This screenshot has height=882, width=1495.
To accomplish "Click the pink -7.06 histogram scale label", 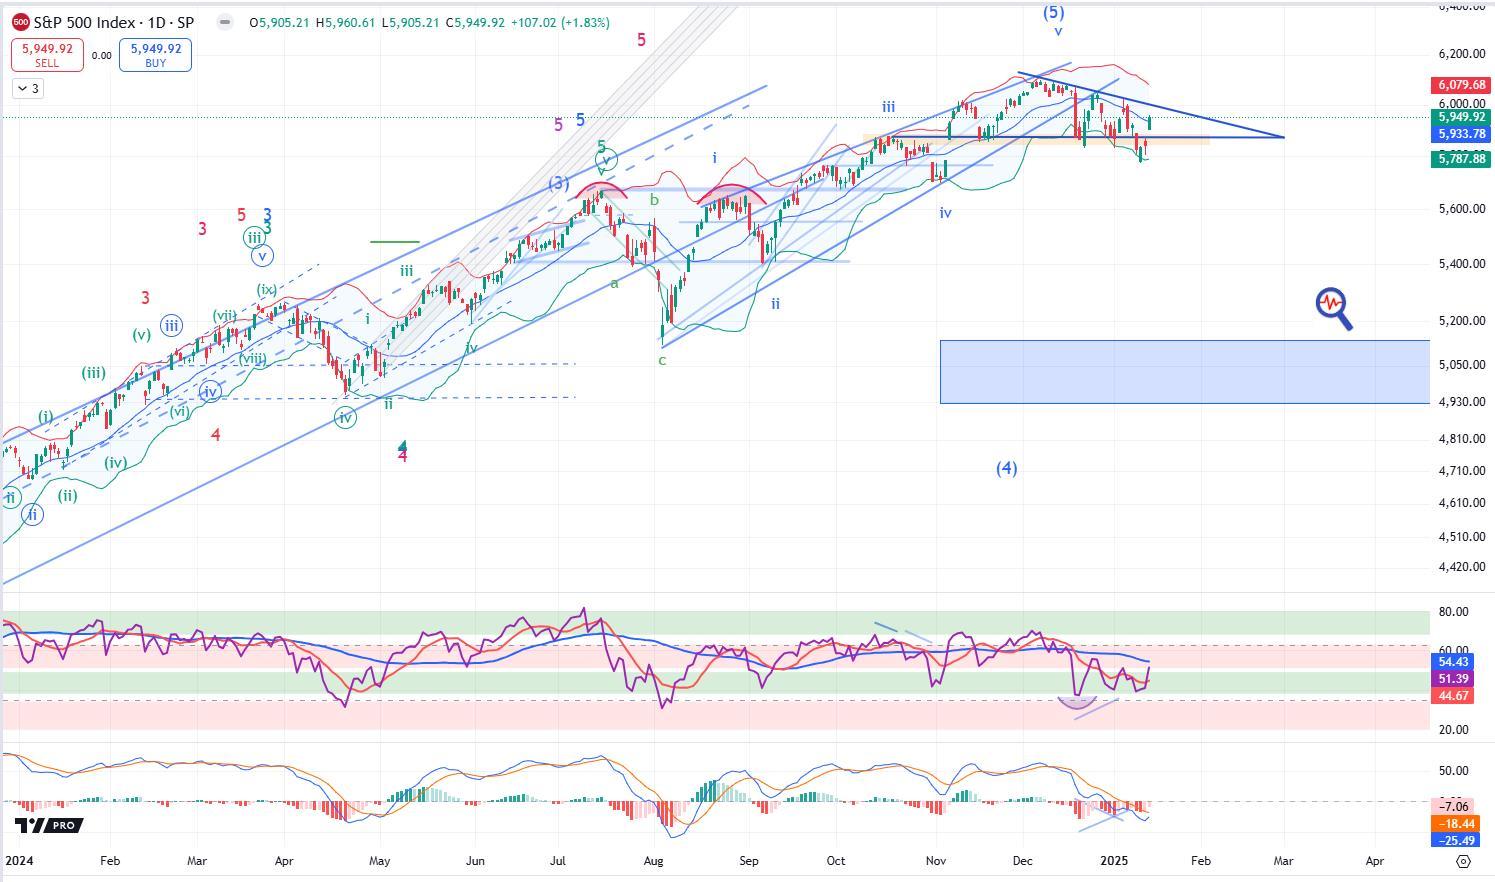I will [1453, 806].
